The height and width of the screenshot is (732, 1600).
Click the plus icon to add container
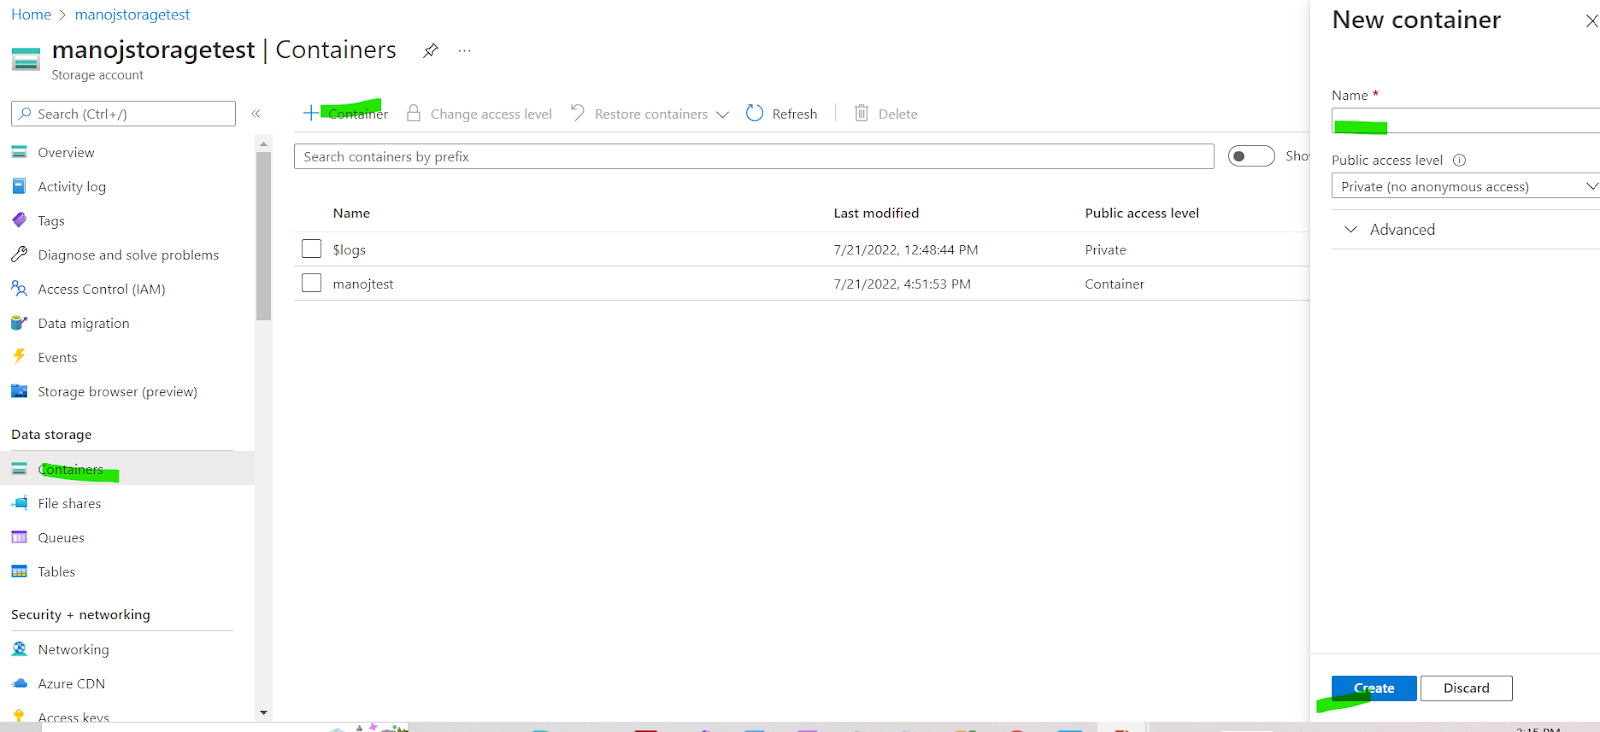click(x=311, y=113)
